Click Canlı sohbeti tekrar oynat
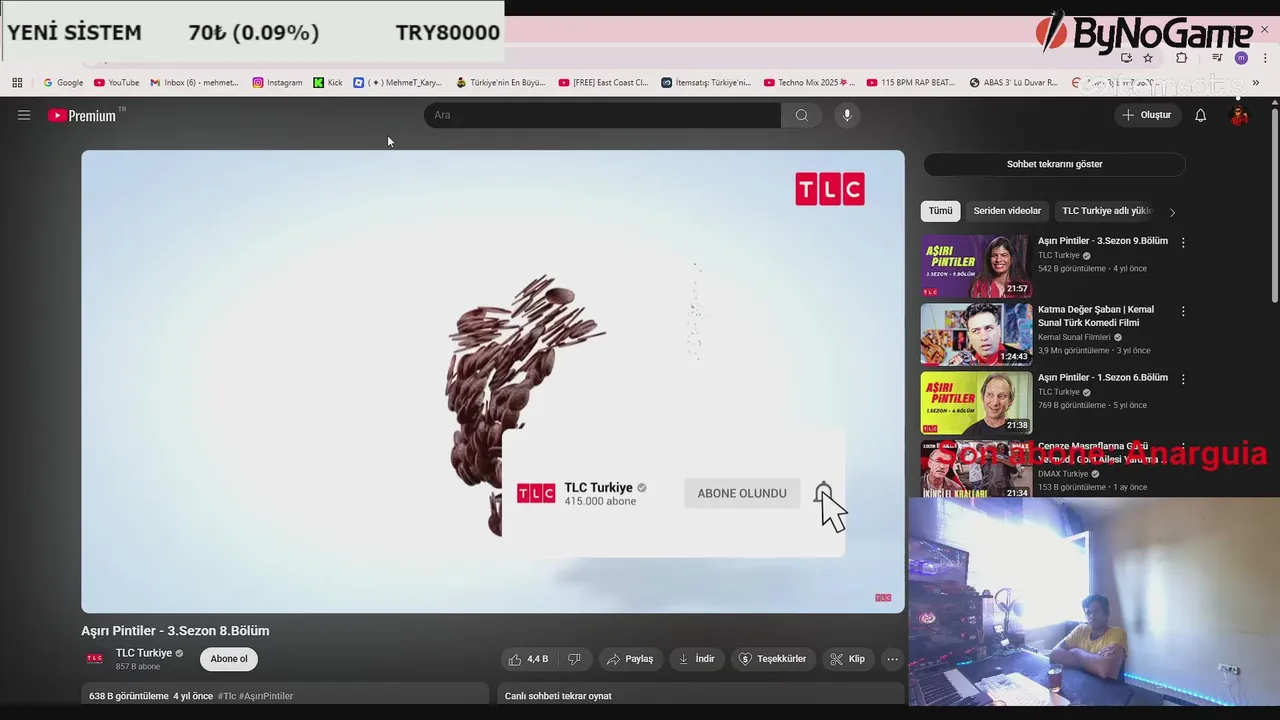 point(558,696)
